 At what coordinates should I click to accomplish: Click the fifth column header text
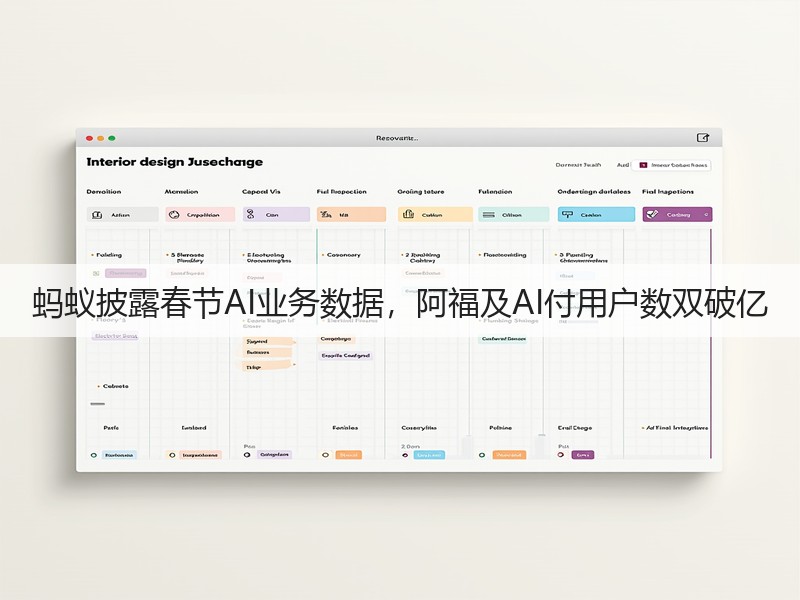pos(421,192)
